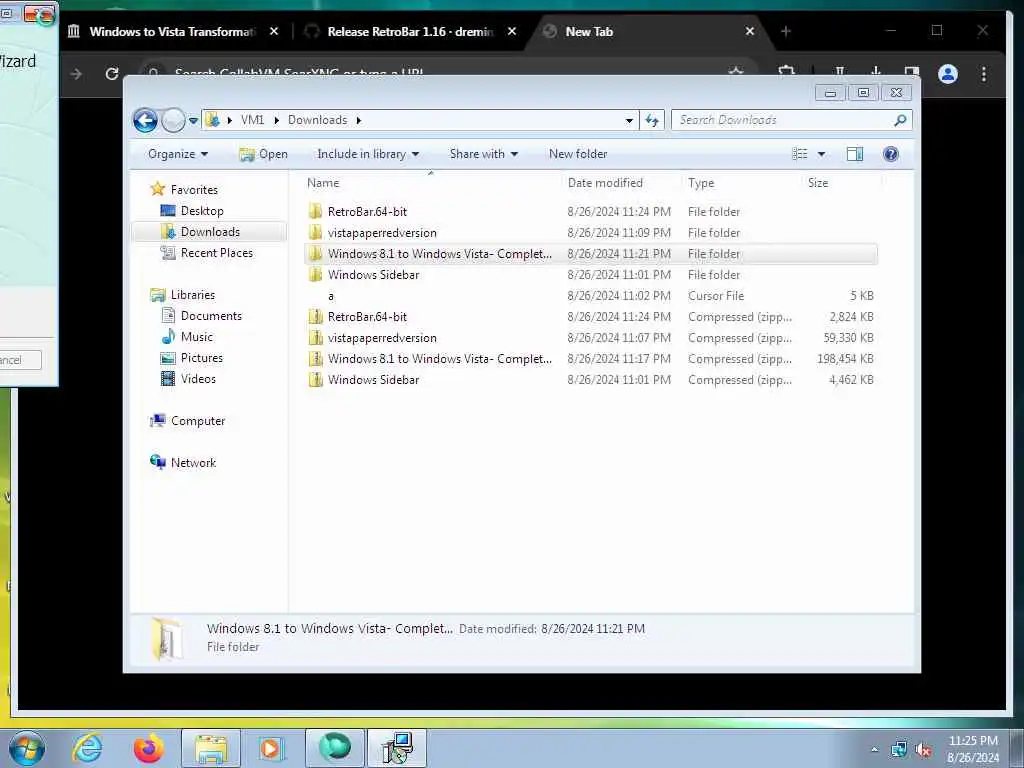Launch Firefox from the taskbar

click(x=148, y=748)
